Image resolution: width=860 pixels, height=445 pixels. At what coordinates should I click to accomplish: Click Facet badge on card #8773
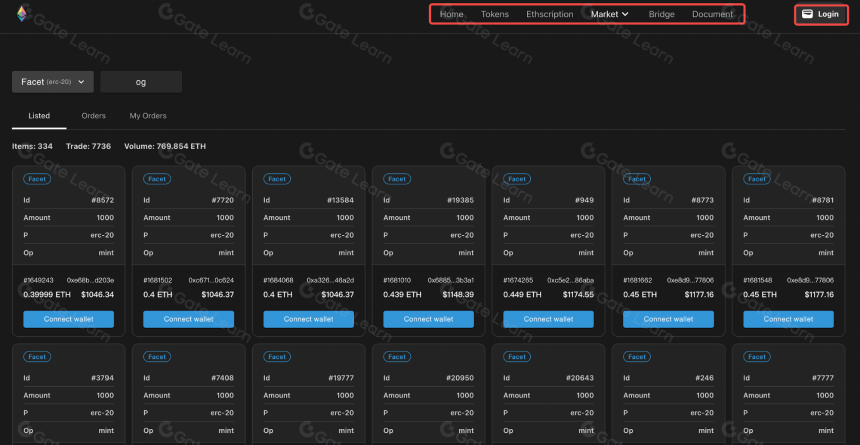tap(637, 179)
